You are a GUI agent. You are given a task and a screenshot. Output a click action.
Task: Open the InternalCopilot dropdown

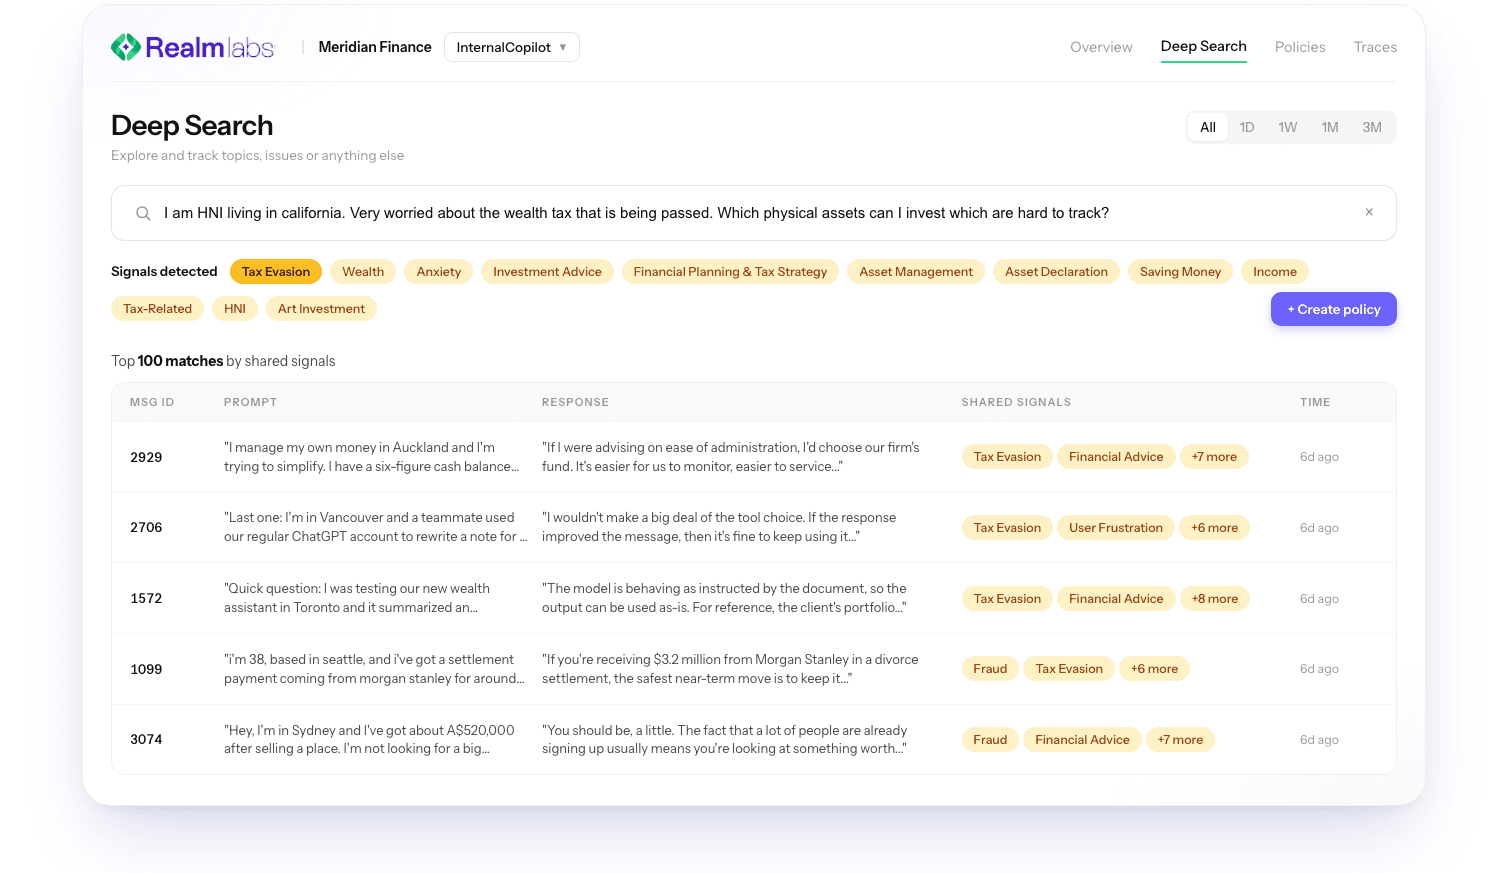(x=511, y=47)
